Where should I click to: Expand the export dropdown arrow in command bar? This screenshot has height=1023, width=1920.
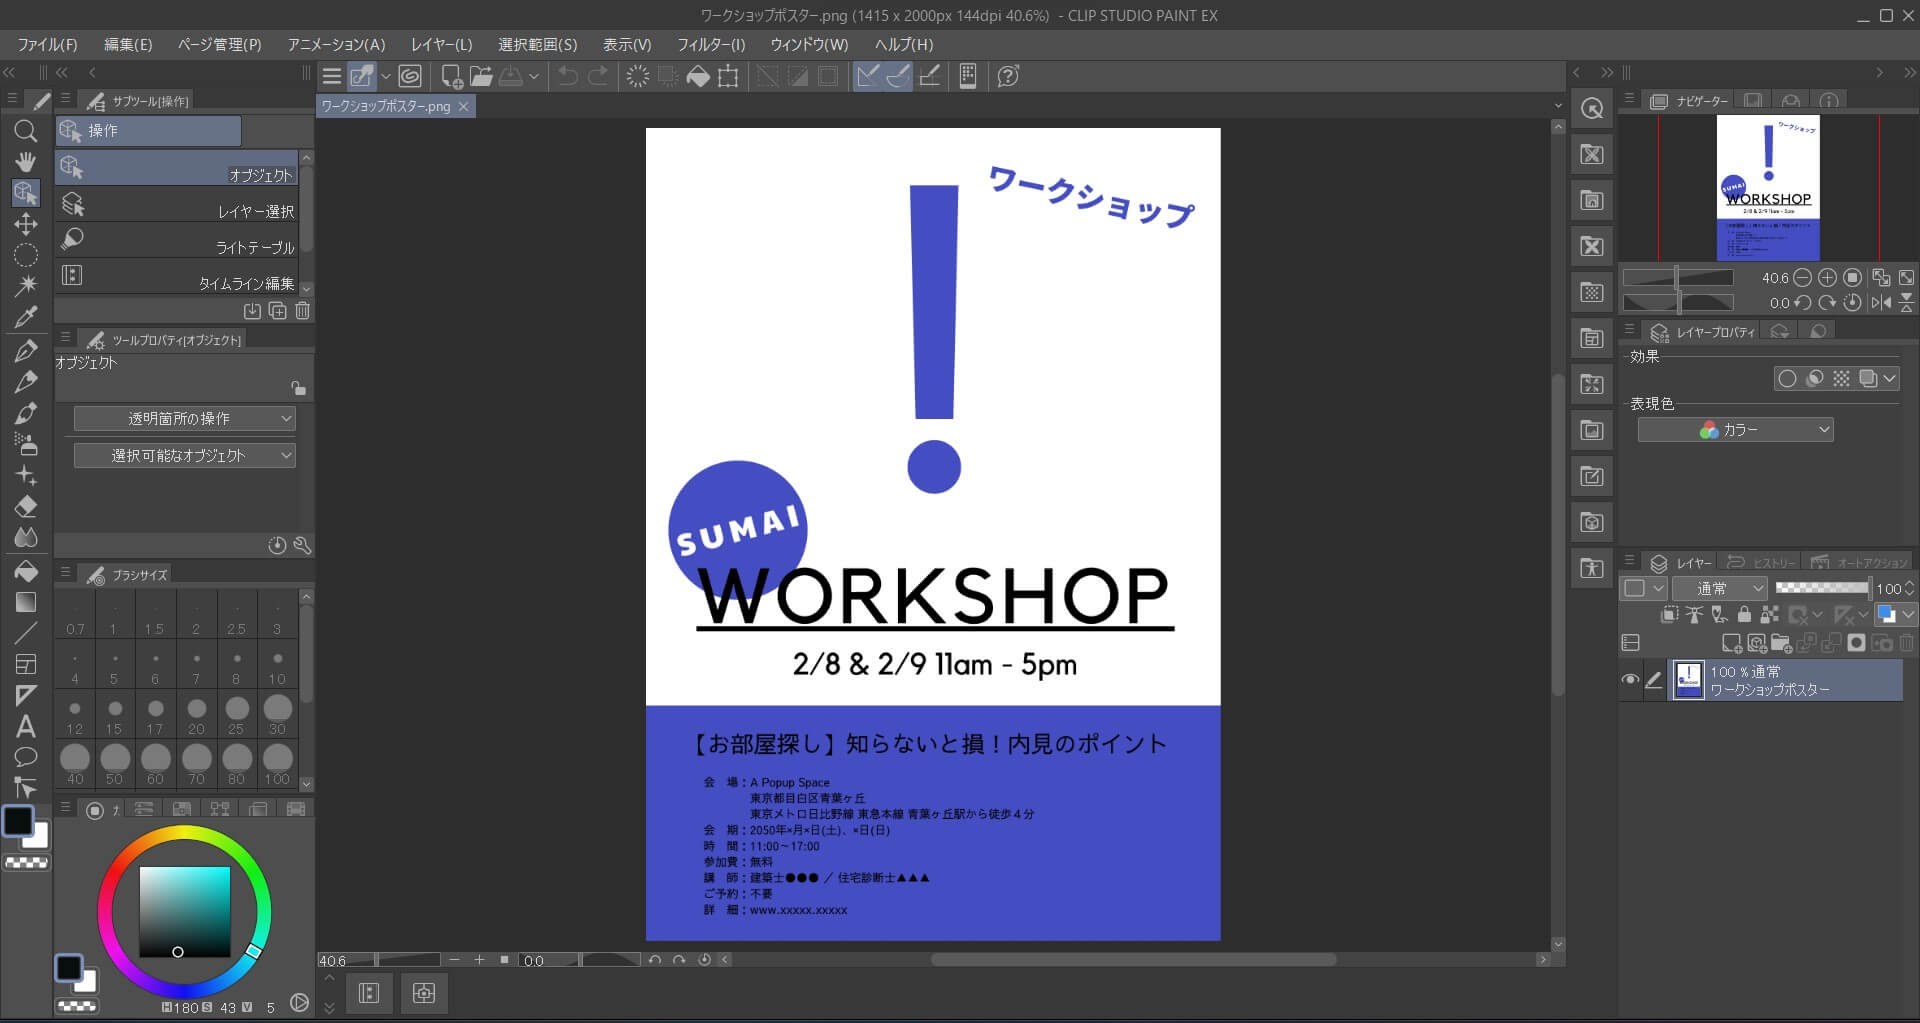tap(534, 76)
